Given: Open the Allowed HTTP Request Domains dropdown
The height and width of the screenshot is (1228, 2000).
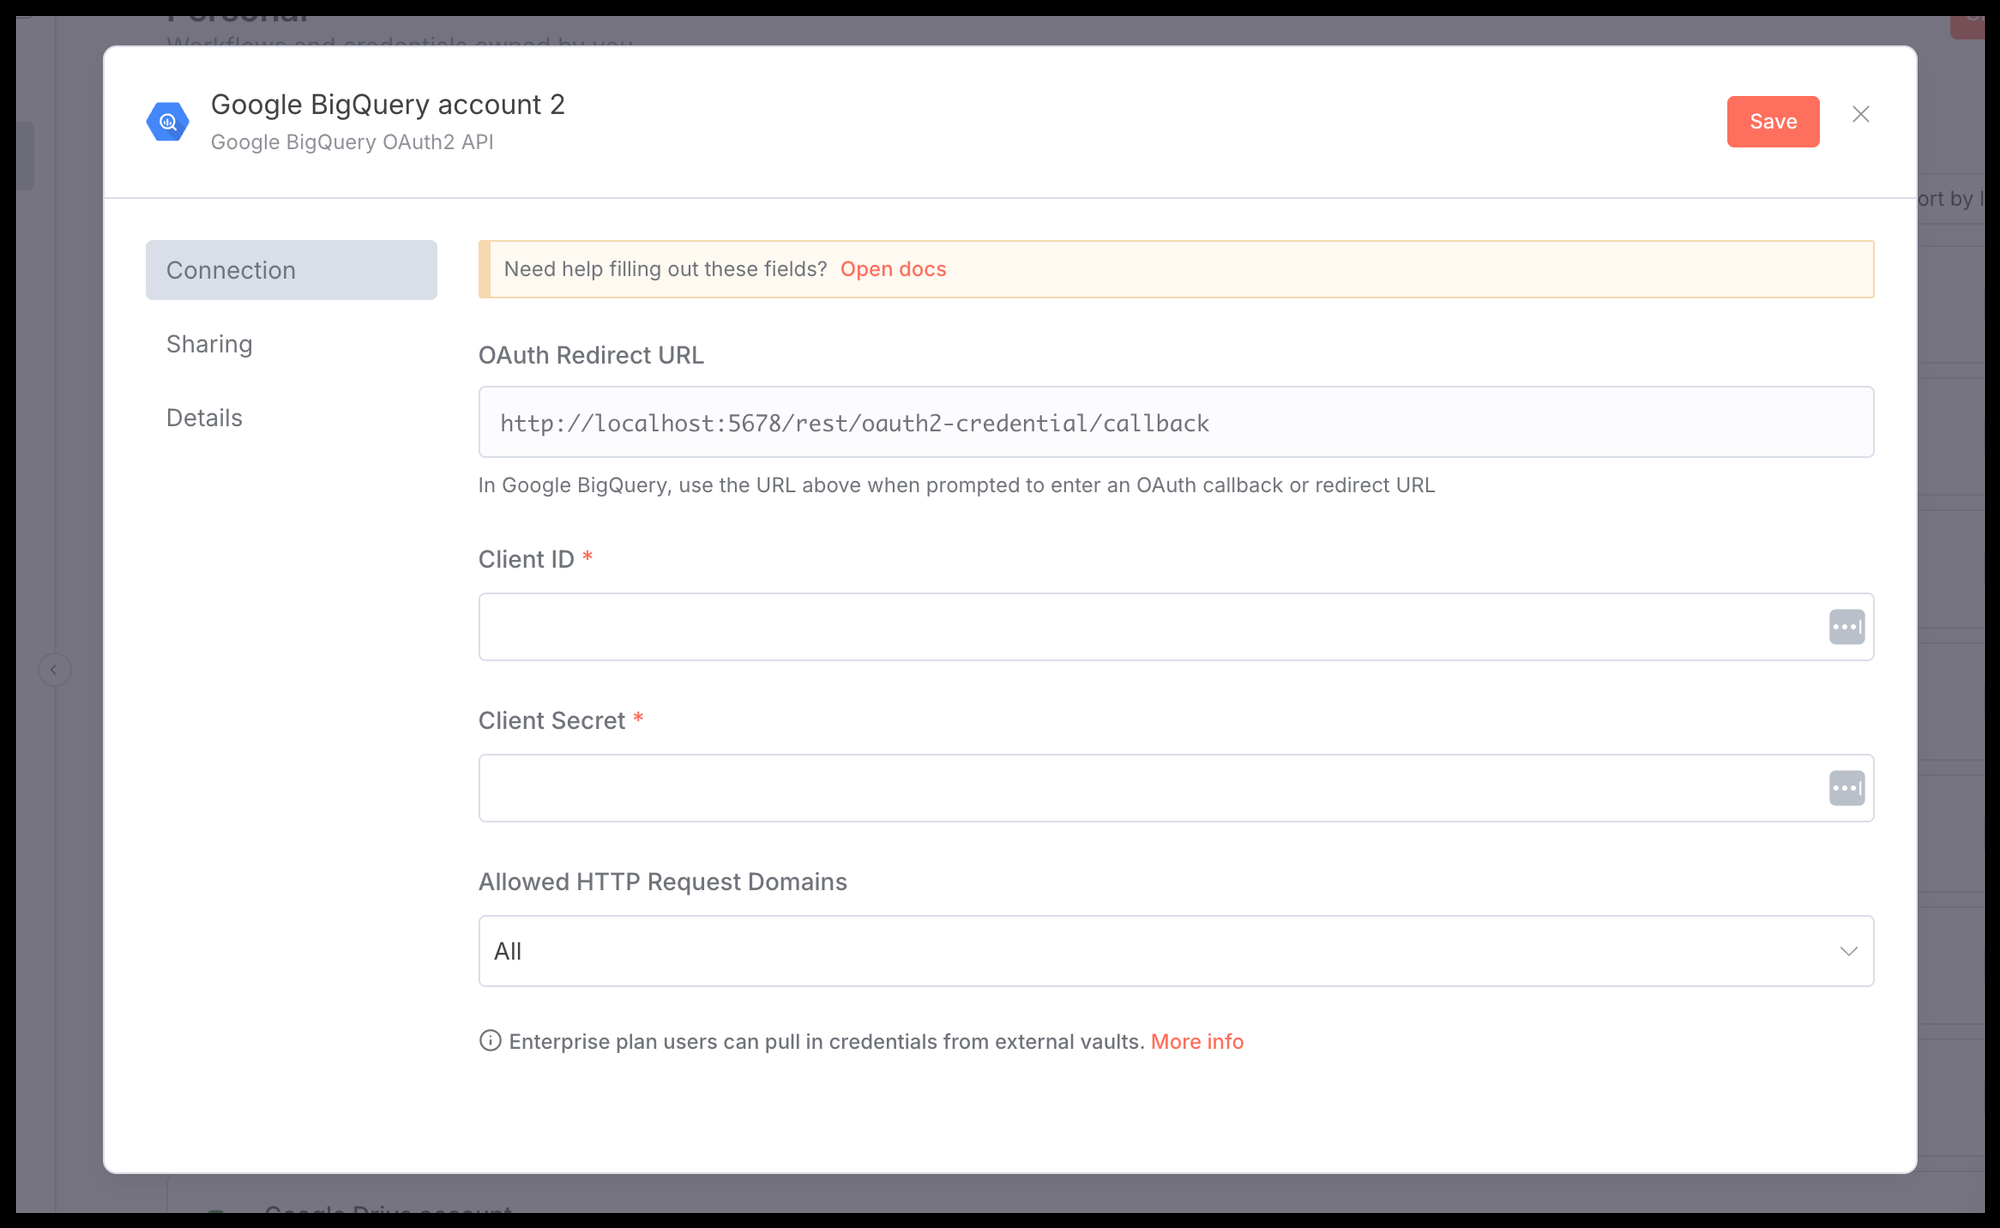Looking at the screenshot, I should (x=1175, y=951).
